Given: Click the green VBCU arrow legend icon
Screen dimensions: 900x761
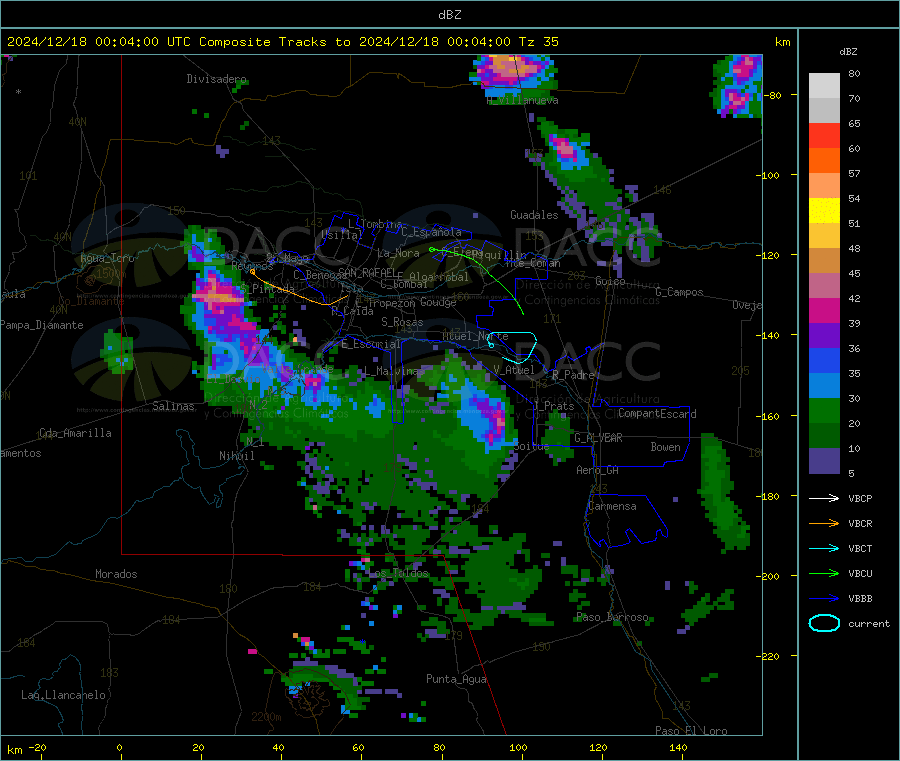Looking at the screenshot, I should tap(824, 573).
